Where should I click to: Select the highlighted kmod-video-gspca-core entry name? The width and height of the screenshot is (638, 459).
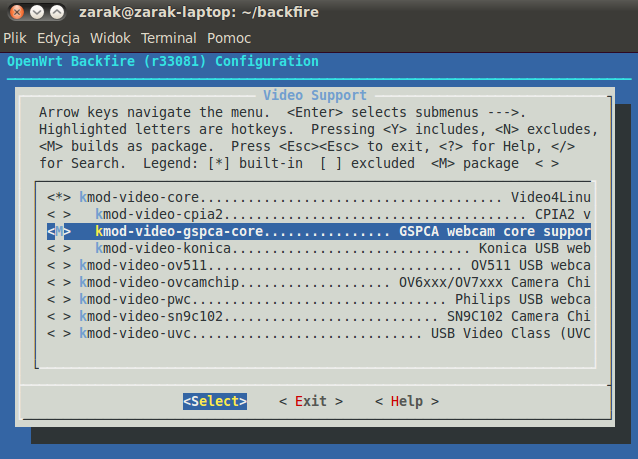tap(179, 232)
